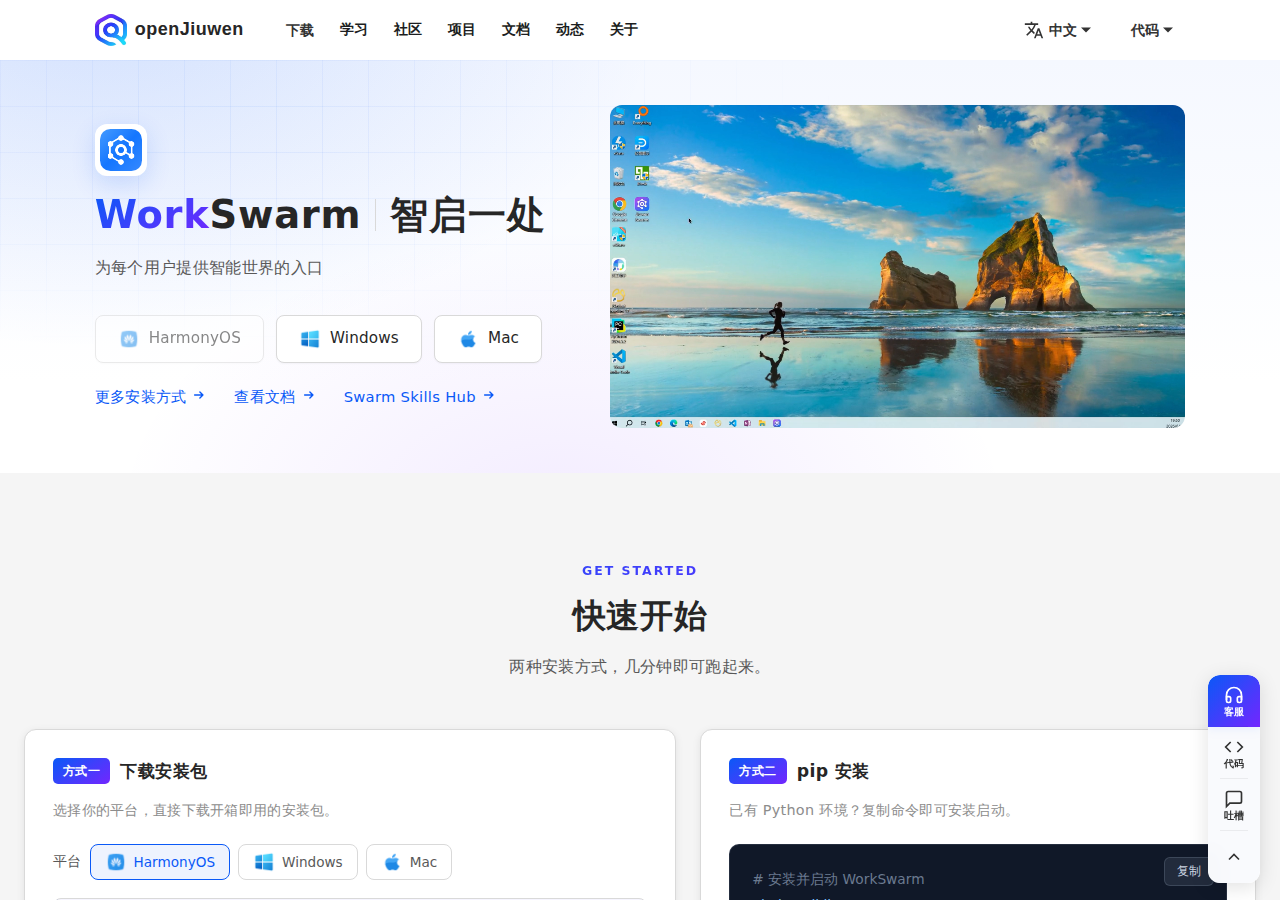Click the 快速开始 heading

pyautogui.click(x=640, y=616)
